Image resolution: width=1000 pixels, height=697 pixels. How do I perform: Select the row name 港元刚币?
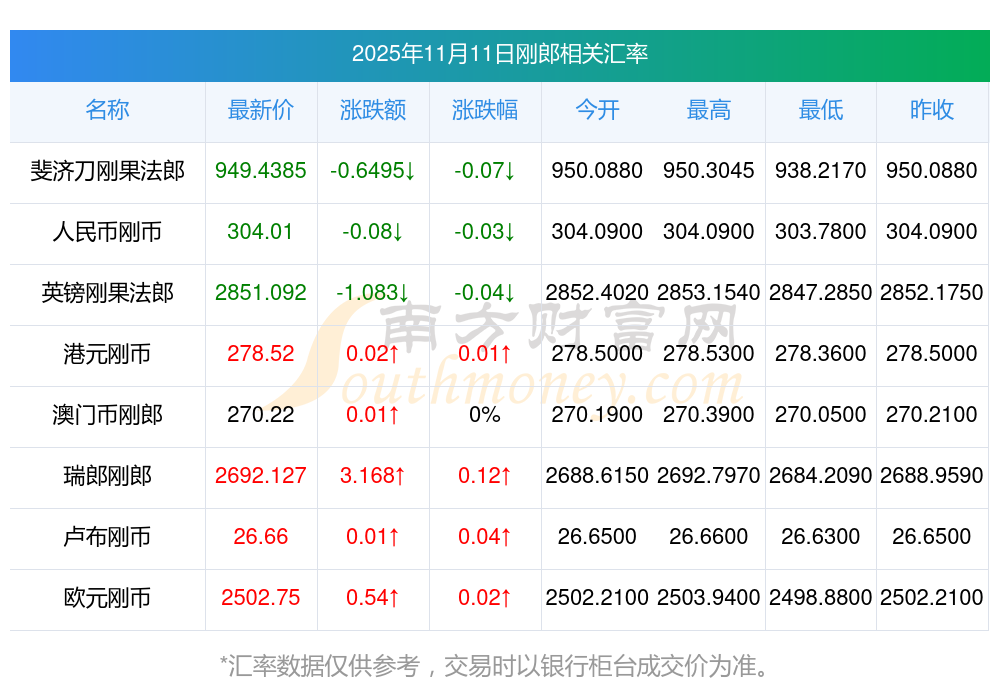coord(107,354)
